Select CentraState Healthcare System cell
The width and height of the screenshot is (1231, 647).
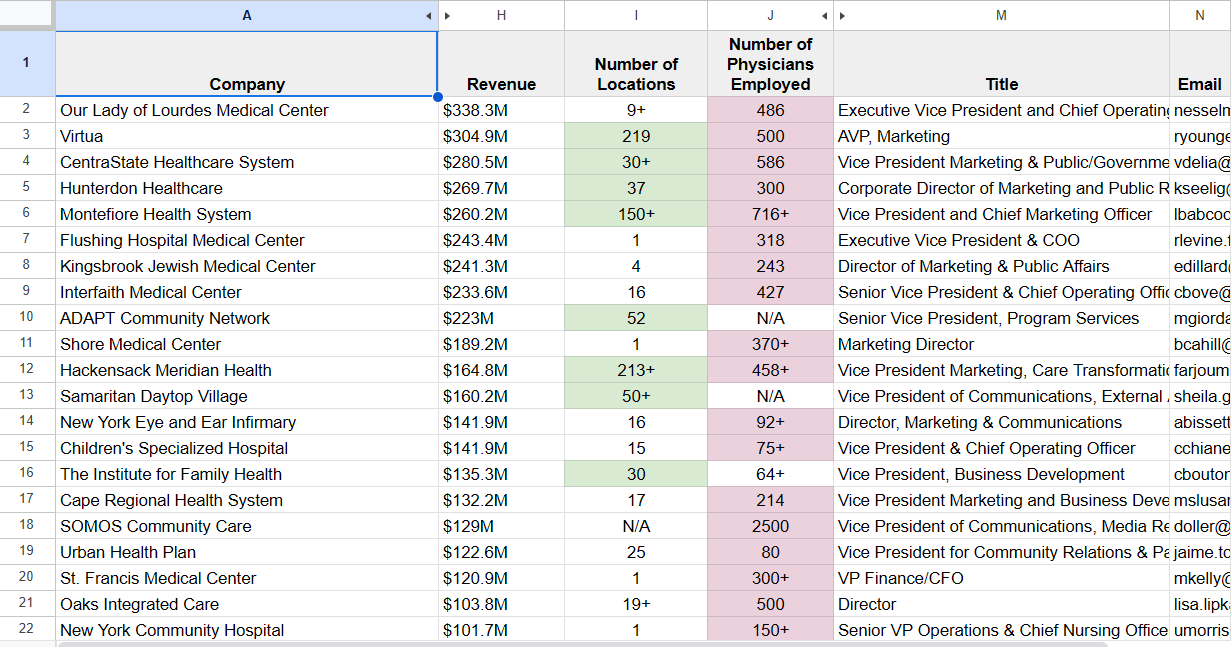pos(247,162)
